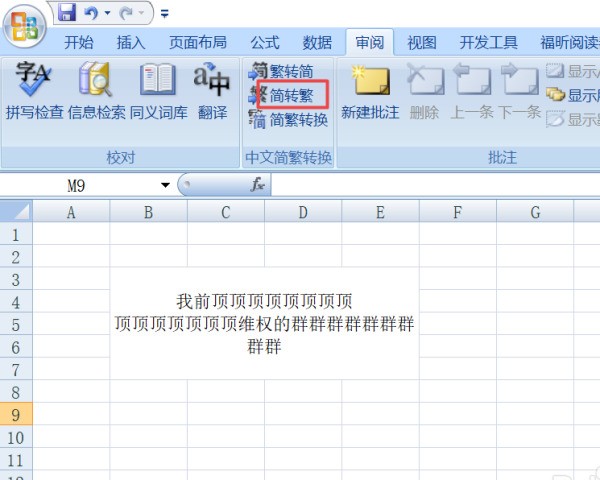Click the fx insert function button
This screenshot has height=480, width=600.
(x=258, y=185)
